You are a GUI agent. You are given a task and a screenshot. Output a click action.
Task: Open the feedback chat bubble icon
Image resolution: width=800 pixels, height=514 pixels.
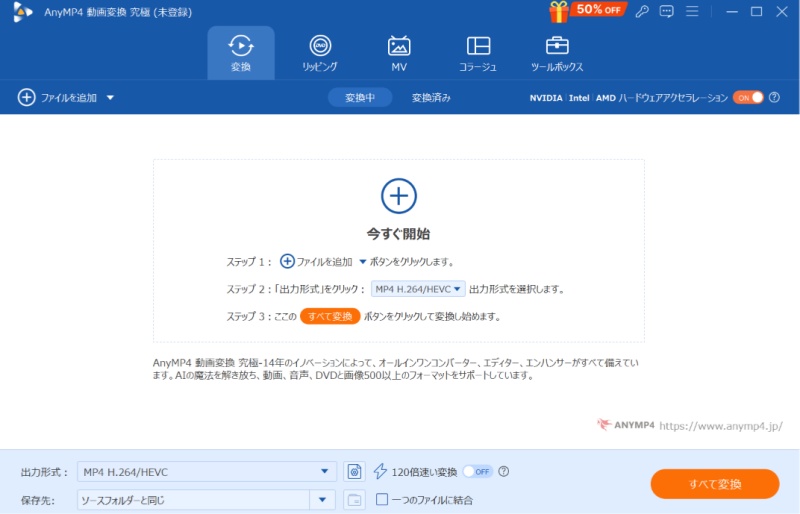pos(666,11)
